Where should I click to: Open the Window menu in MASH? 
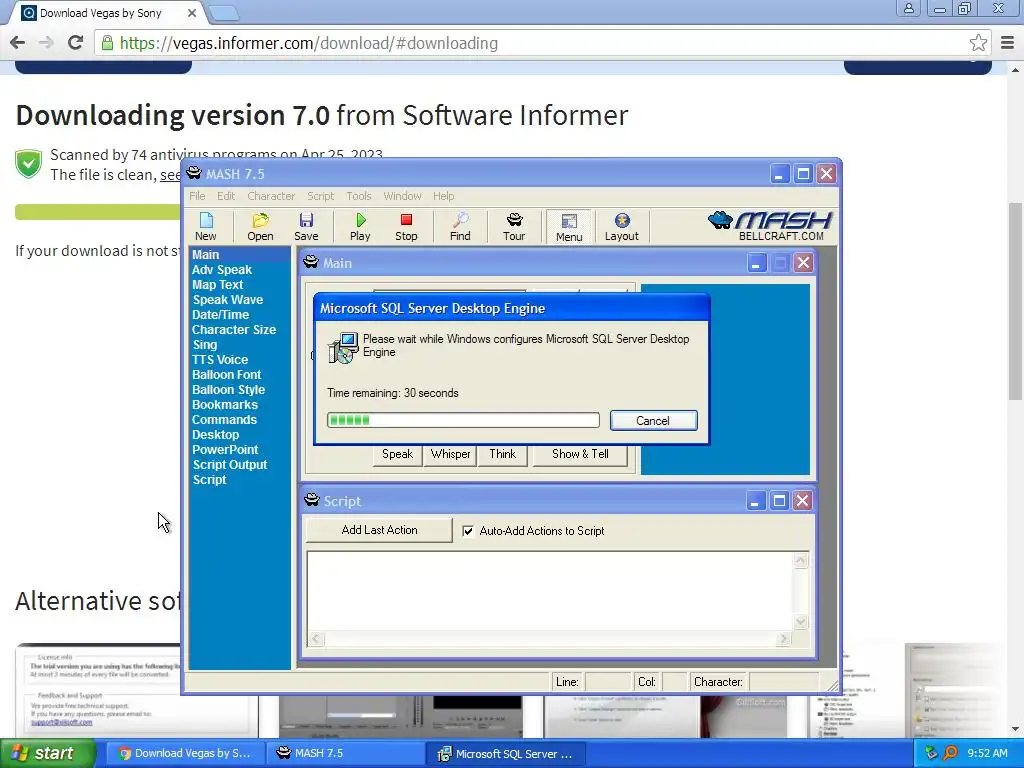pos(402,196)
